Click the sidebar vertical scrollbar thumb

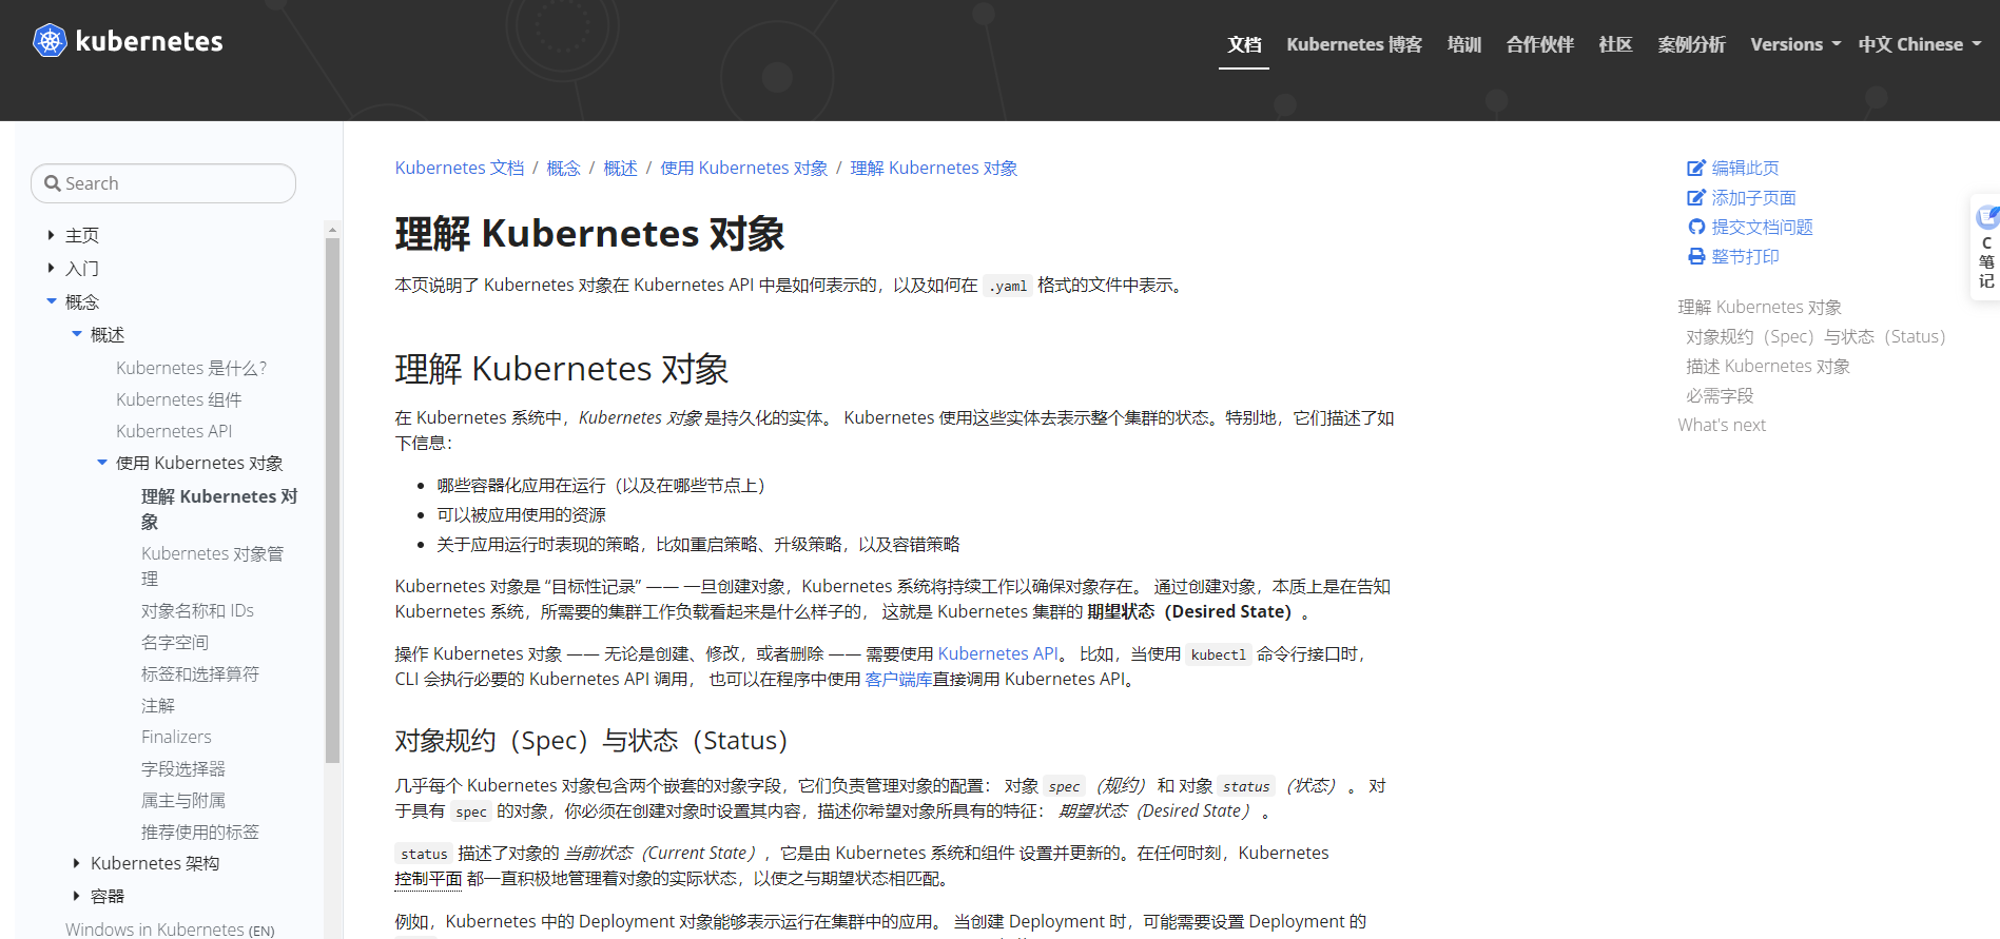pos(332,500)
